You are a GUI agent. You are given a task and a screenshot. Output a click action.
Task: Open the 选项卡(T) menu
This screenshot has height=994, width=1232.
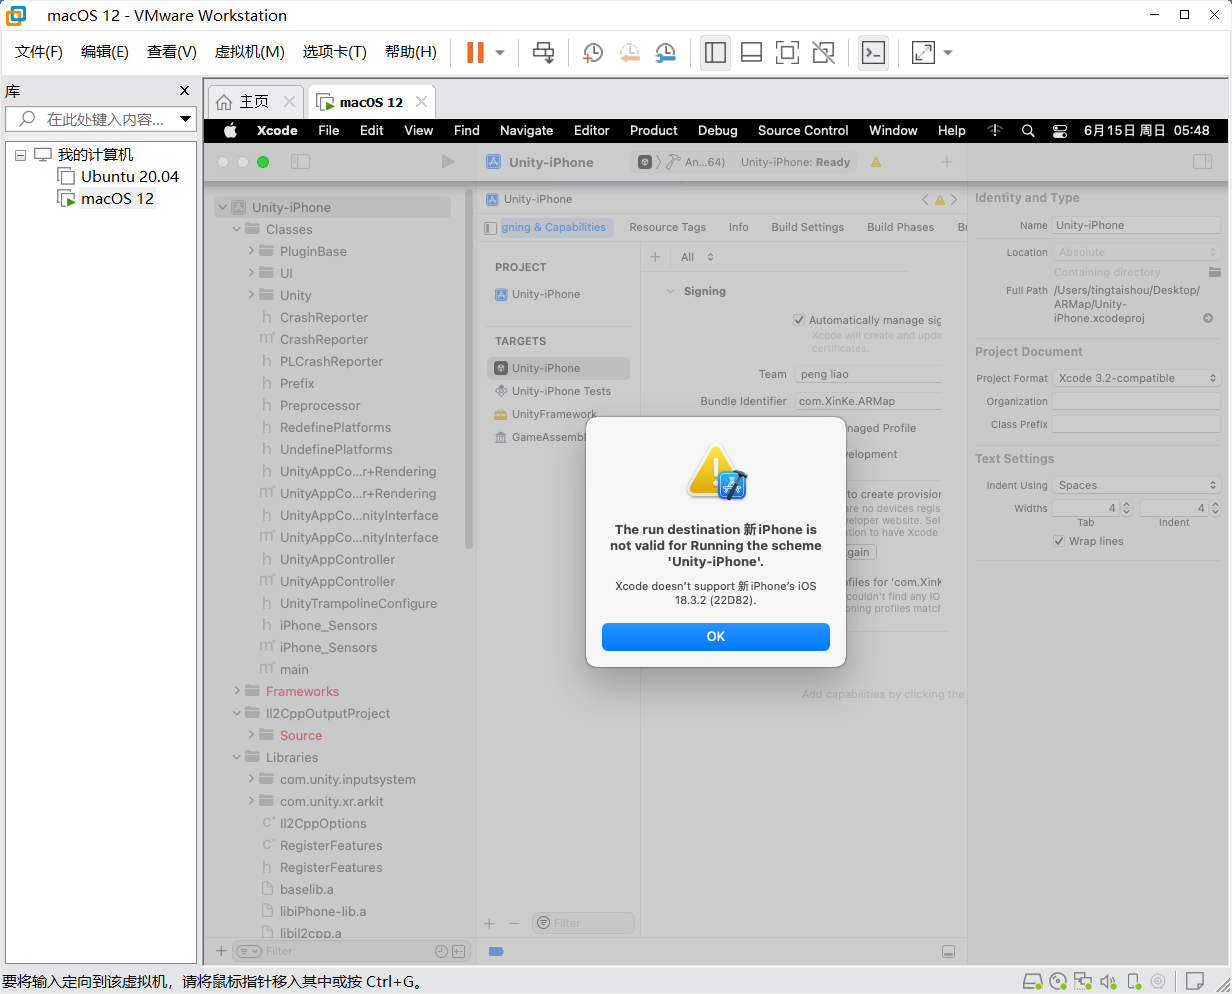pos(335,52)
